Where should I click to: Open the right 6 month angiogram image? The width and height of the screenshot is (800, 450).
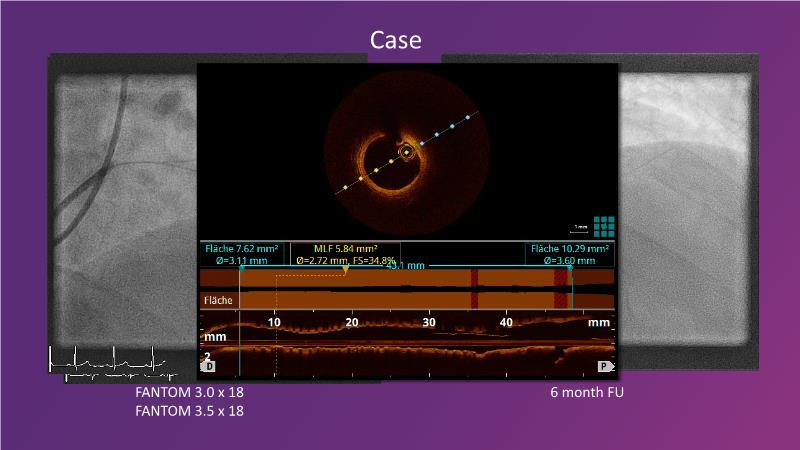pos(690,200)
